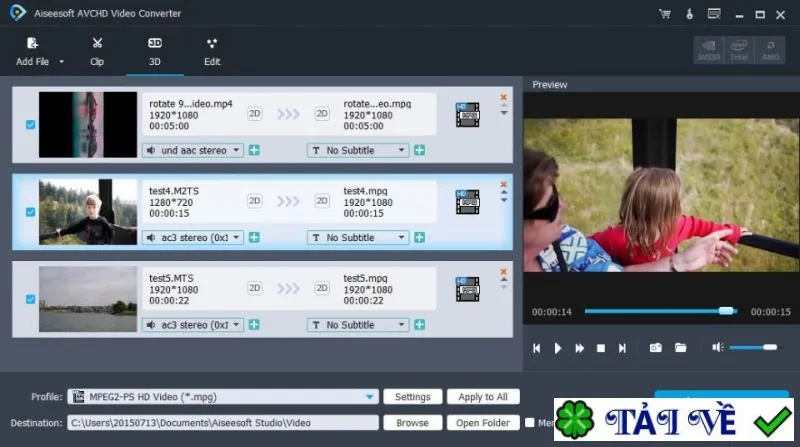Screen dimensions: 800x447
Task: Open the 'und aac stereo' audio track dropdown
Action: [193, 151]
